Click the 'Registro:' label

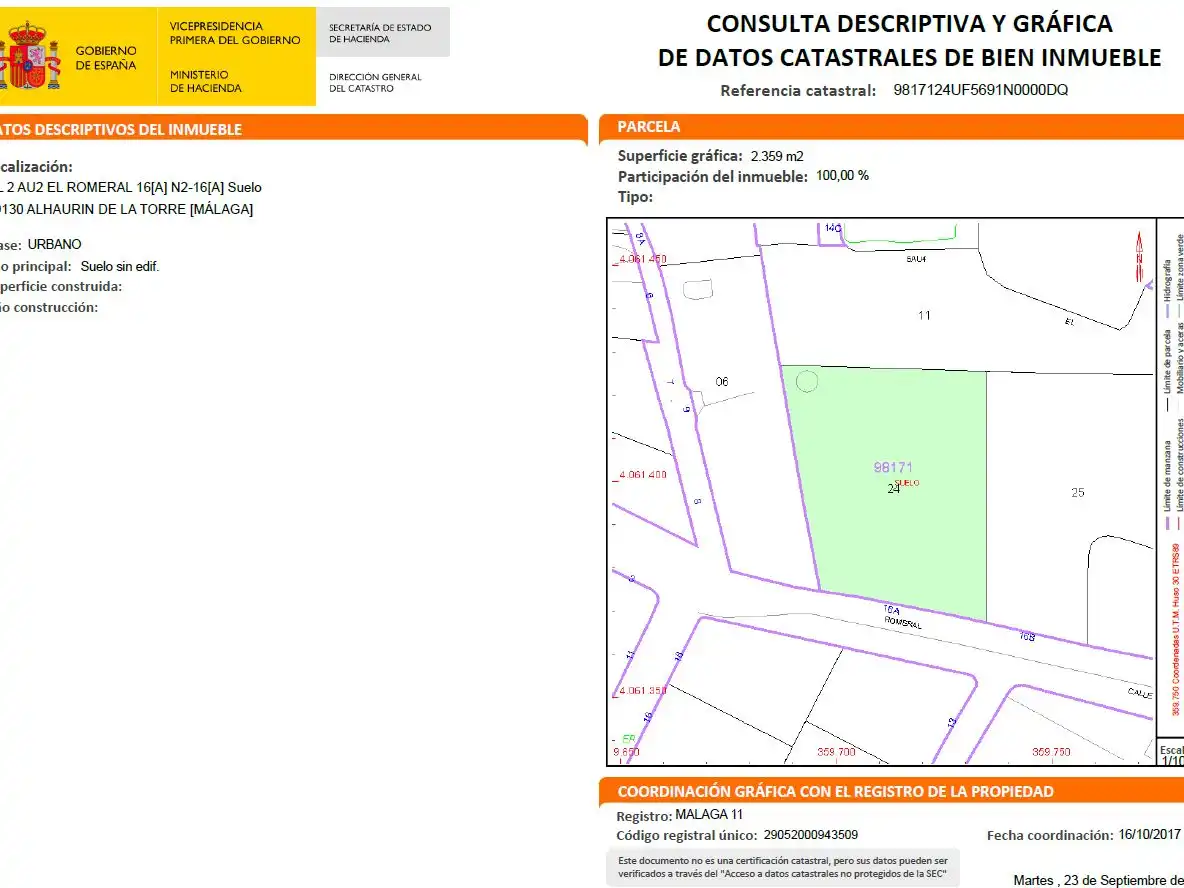(644, 816)
